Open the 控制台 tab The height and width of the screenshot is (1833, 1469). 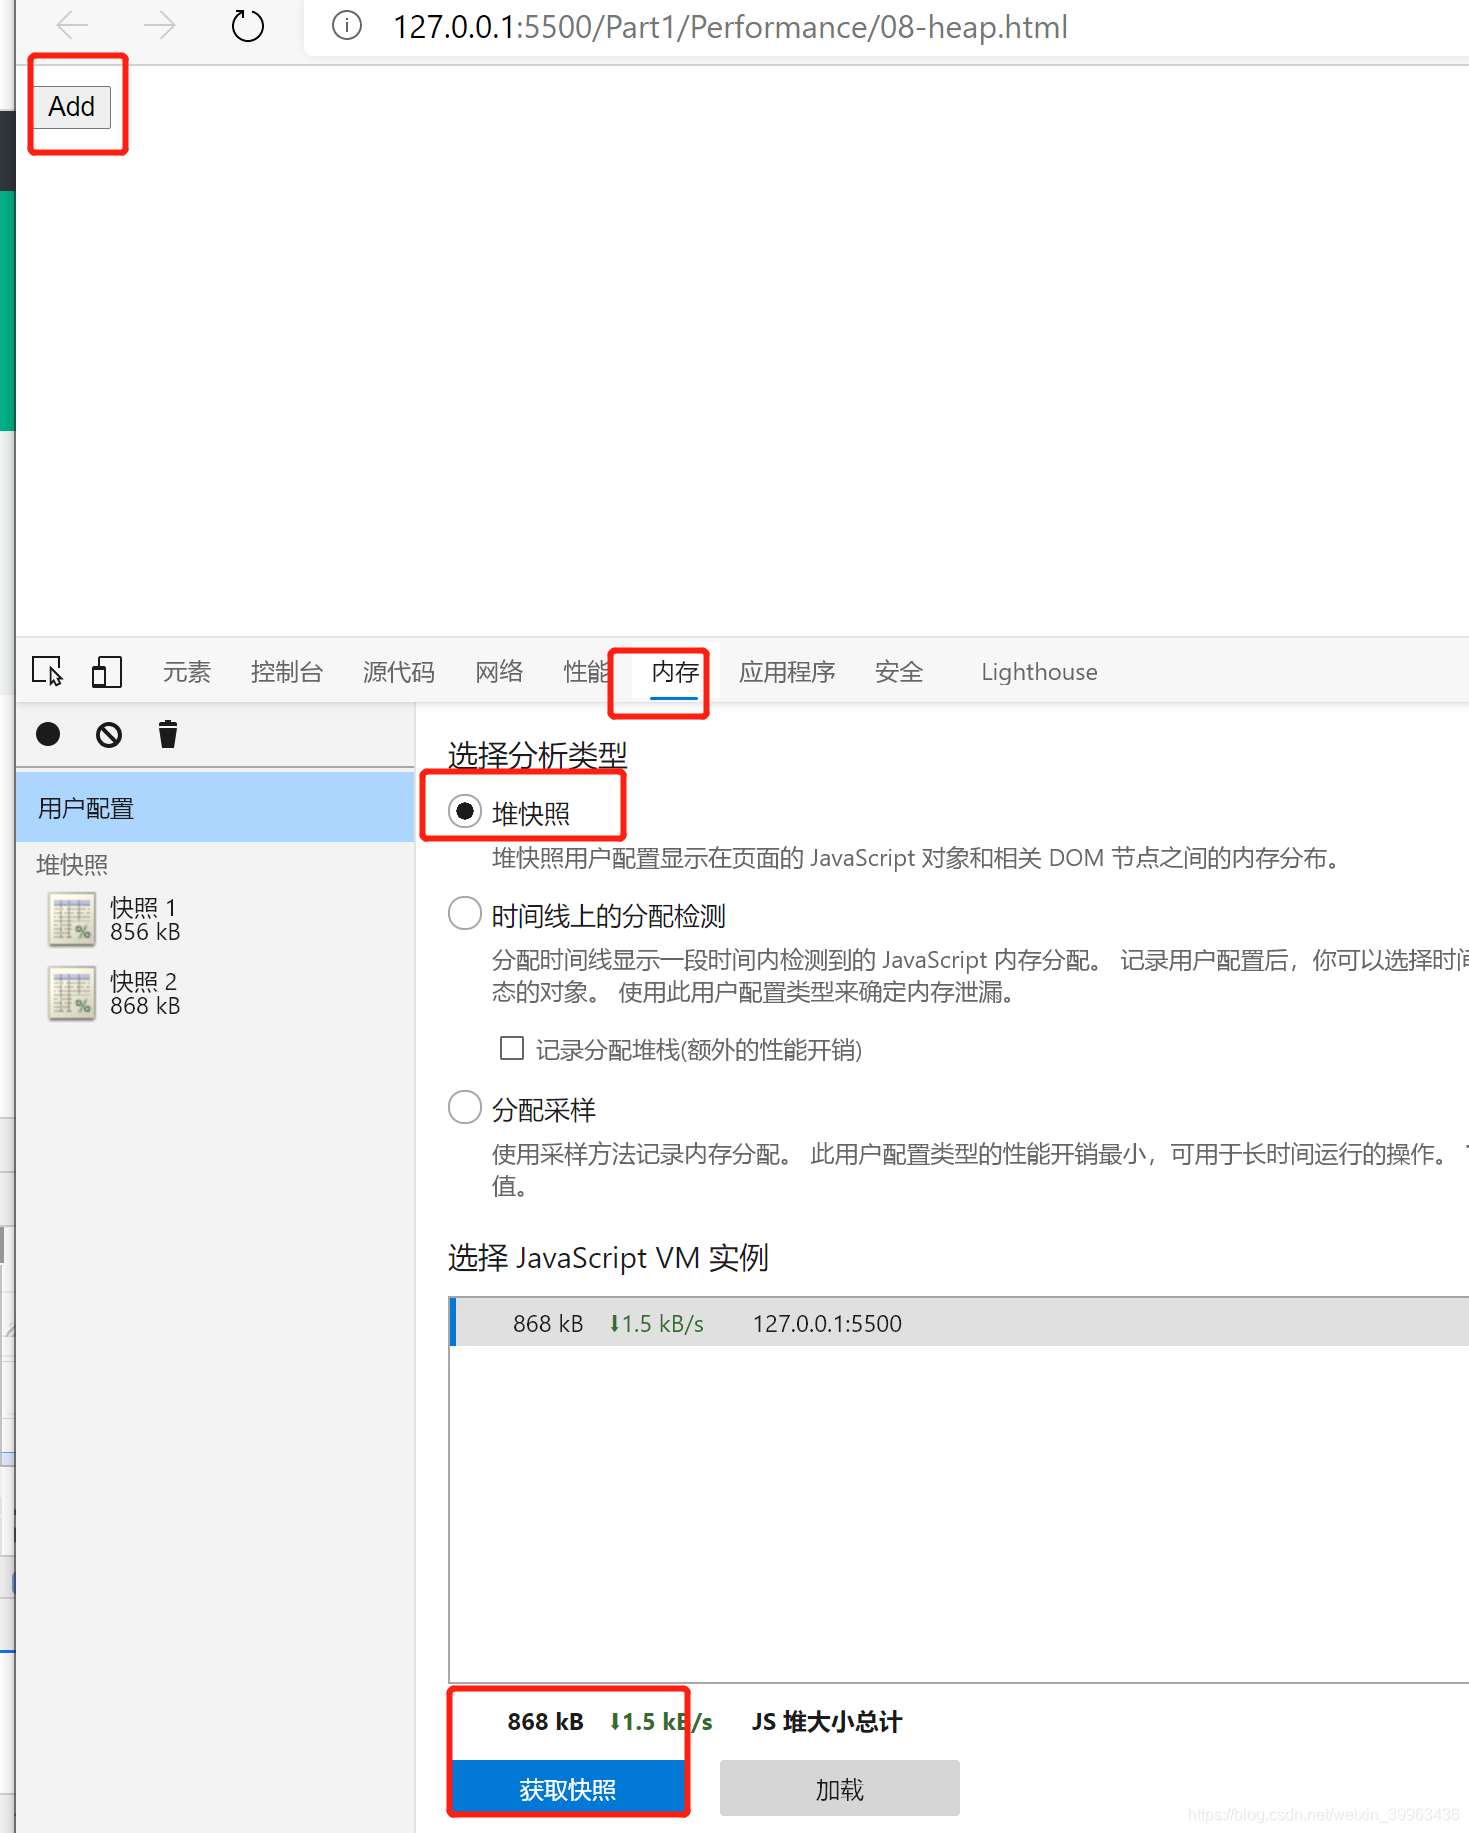(x=287, y=672)
